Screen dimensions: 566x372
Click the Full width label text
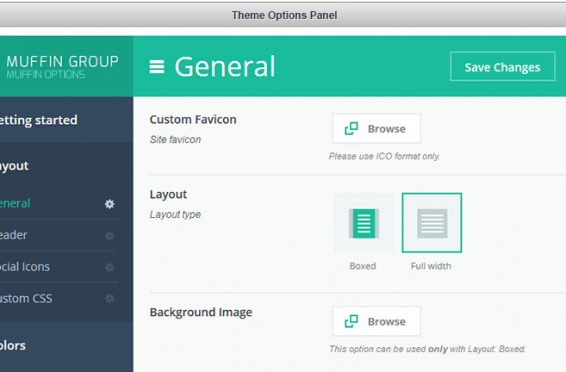431,266
